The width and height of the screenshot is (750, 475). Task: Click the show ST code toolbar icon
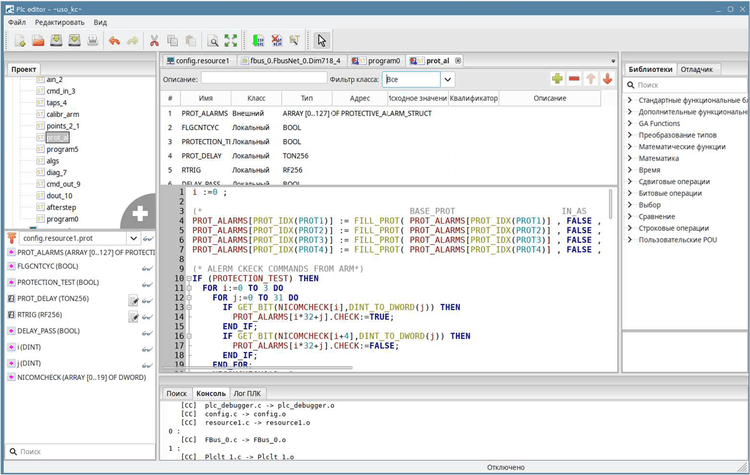click(x=295, y=41)
